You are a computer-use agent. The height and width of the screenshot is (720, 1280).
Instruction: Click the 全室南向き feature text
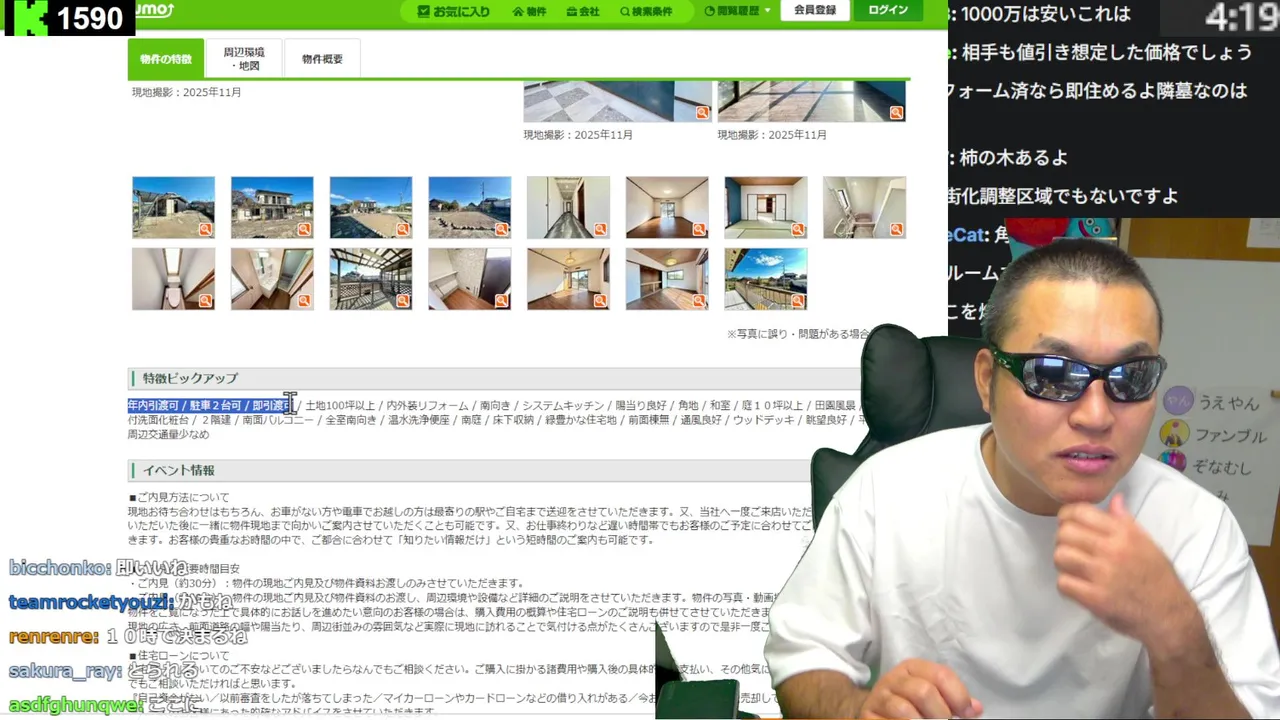351,420
